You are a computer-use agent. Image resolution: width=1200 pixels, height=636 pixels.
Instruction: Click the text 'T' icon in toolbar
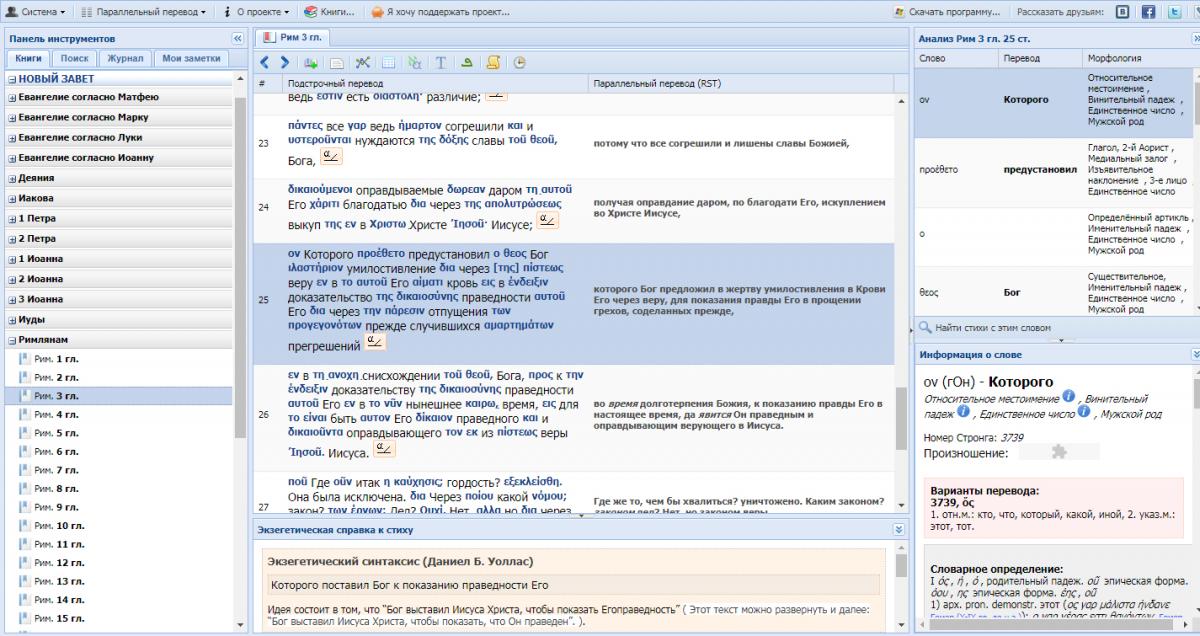[440, 62]
